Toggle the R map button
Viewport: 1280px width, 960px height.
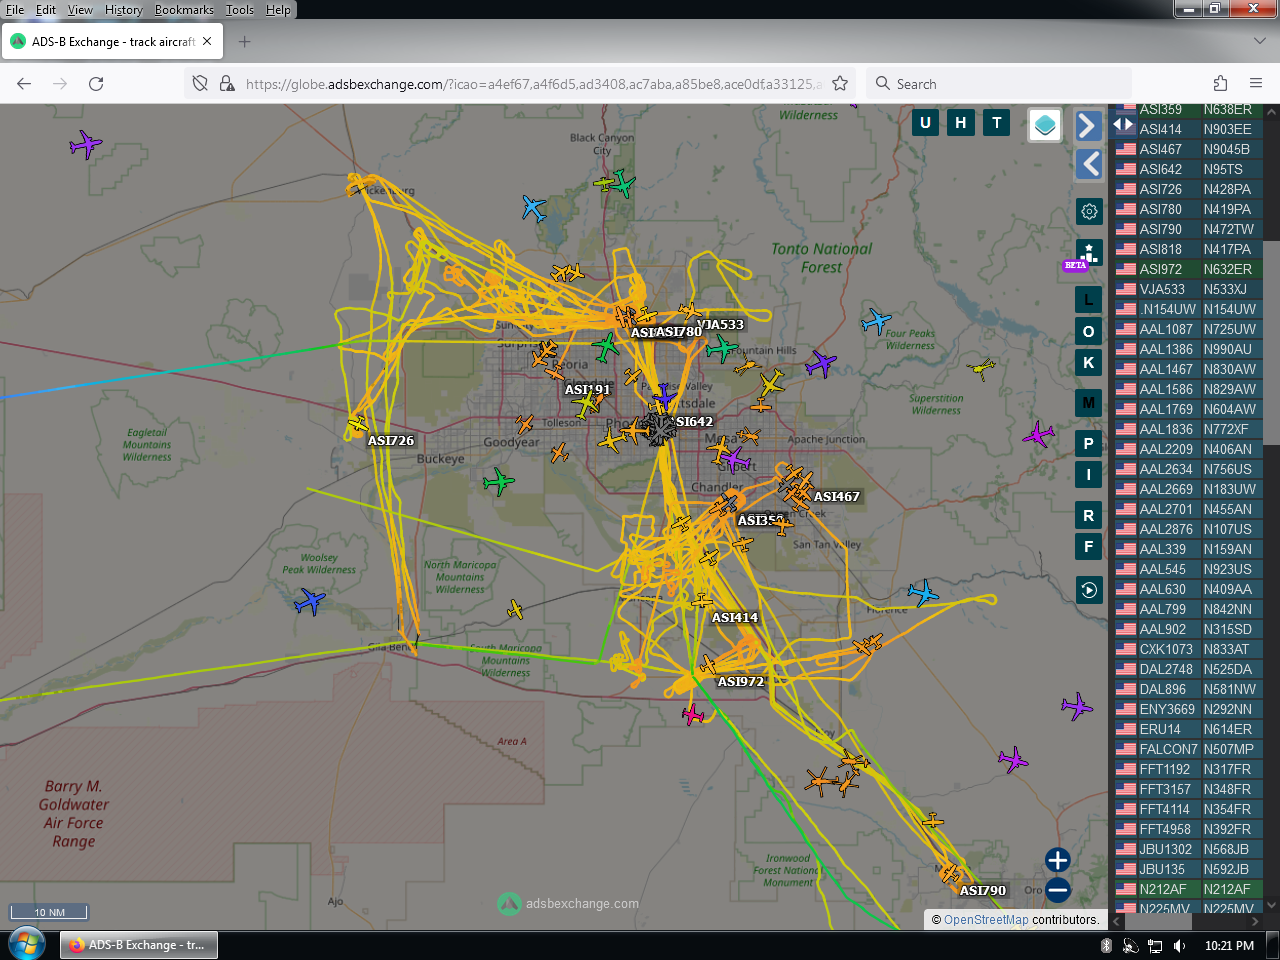click(x=1089, y=516)
